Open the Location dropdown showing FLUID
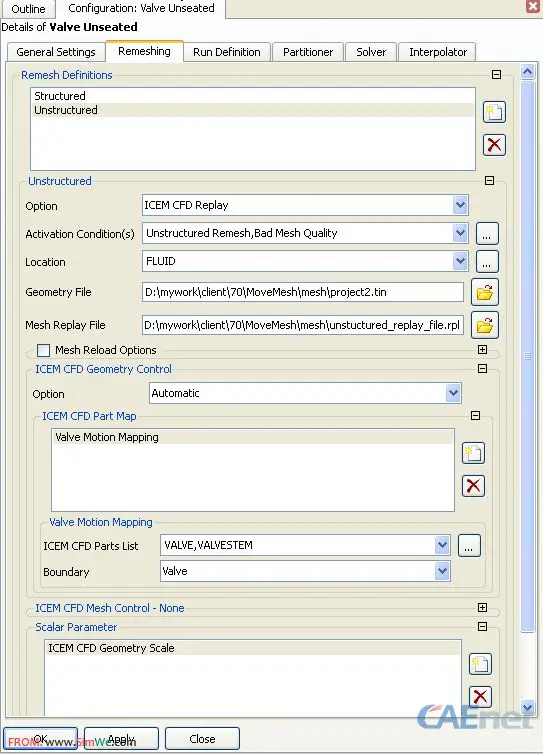This screenshot has width=543, height=754. [x=460, y=261]
